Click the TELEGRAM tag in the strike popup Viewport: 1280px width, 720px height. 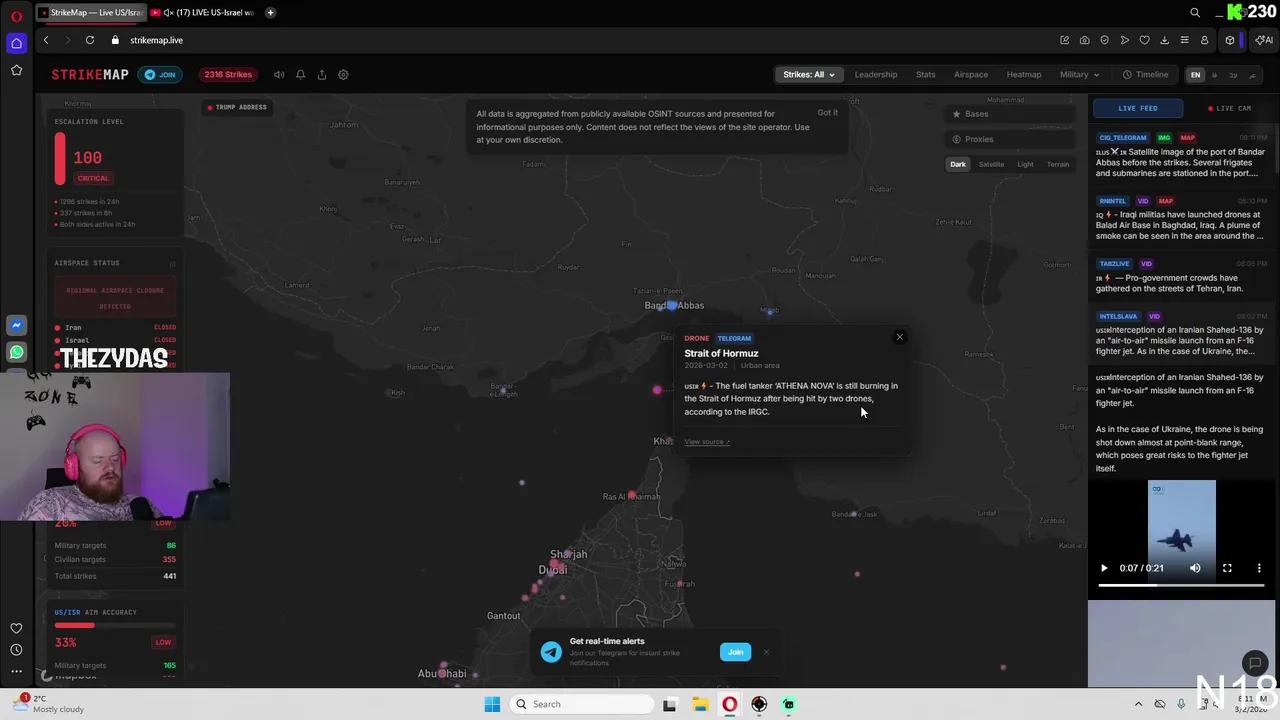[x=734, y=338]
